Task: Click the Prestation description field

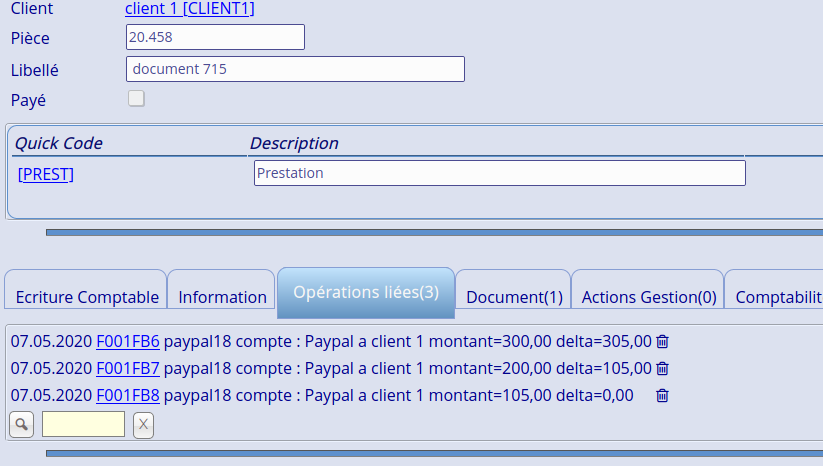Action: point(500,173)
